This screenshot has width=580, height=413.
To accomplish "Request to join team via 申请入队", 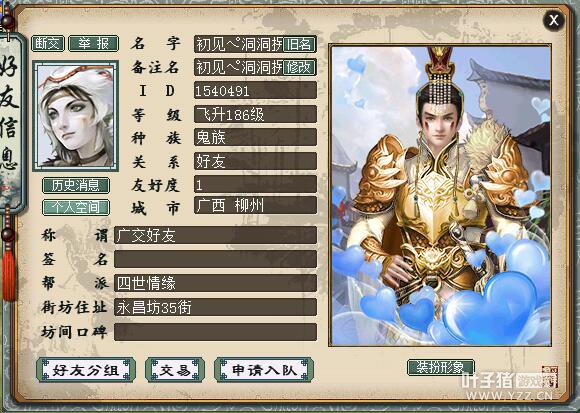I will pyautogui.click(x=264, y=370).
